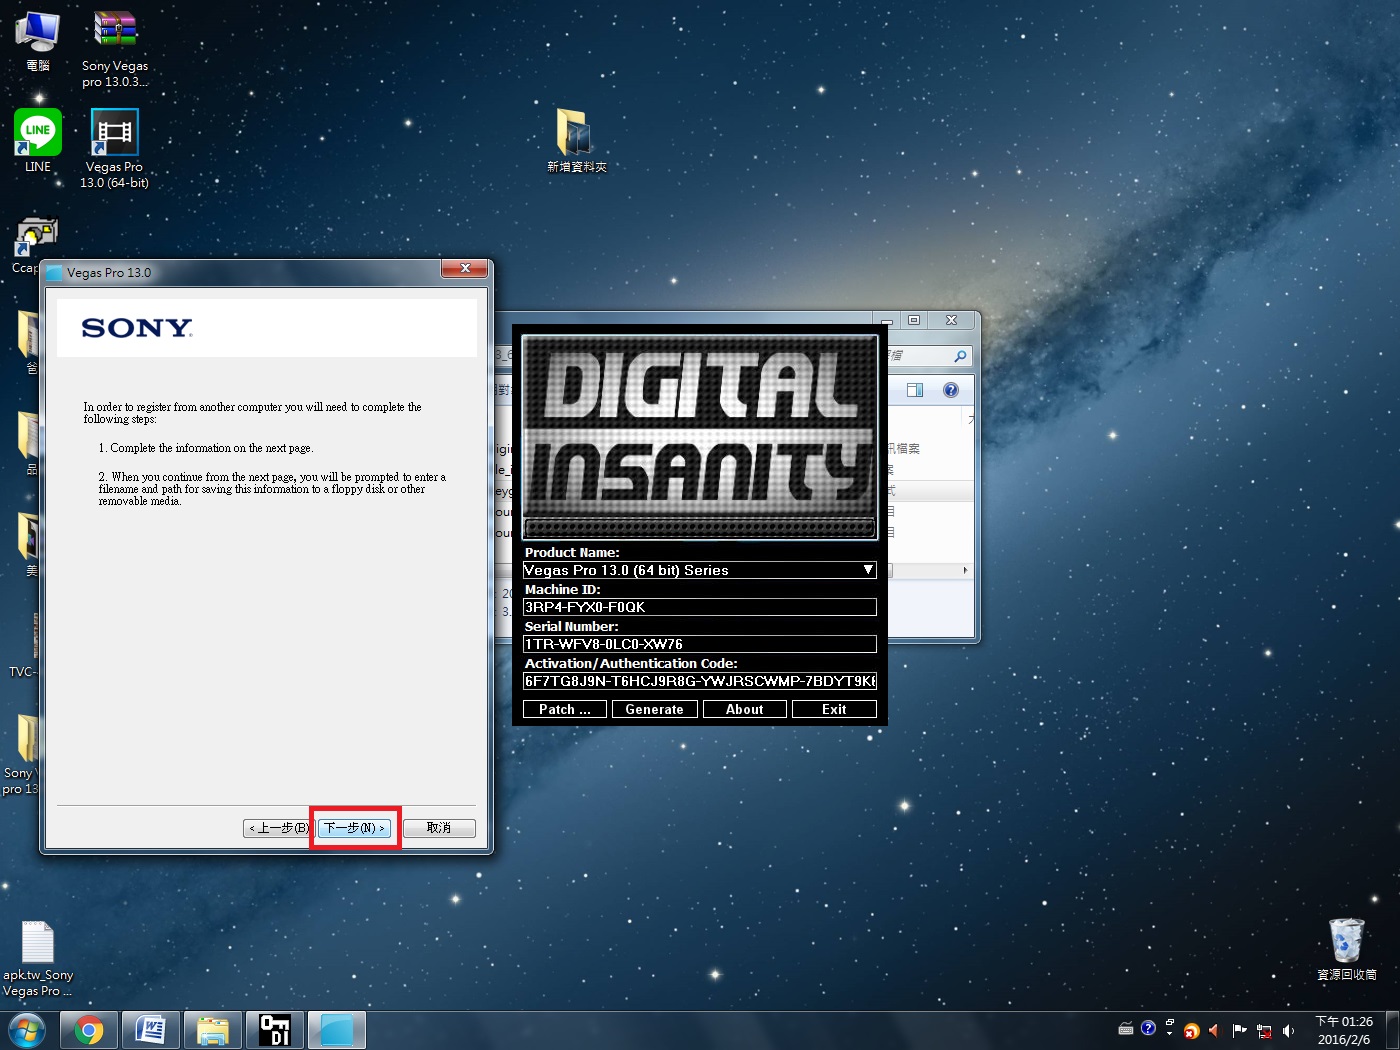Click the taskbar clock showing 下午 01:26
Image resolution: width=1400 pixels, height=1050 pixels.
[x=1344, y=1030]
